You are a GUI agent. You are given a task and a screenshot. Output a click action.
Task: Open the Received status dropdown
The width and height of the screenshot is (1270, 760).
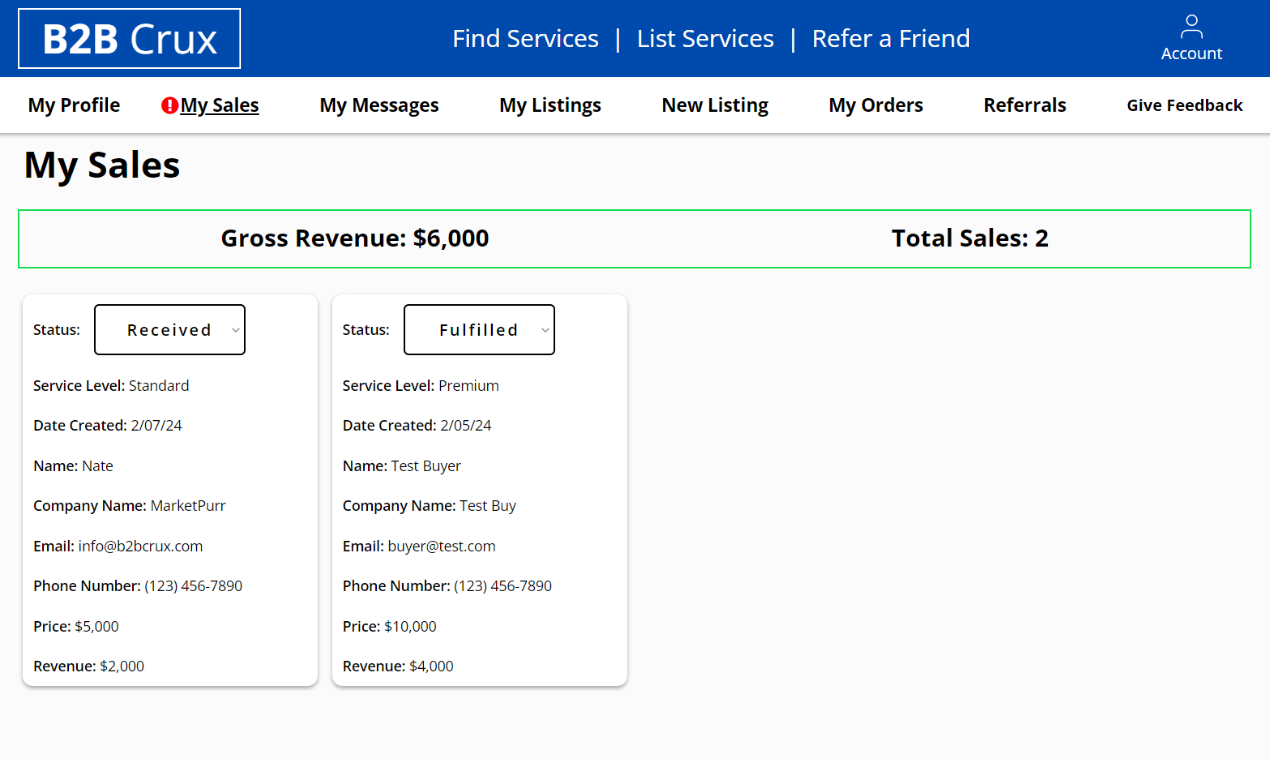[x=170, y=329]
